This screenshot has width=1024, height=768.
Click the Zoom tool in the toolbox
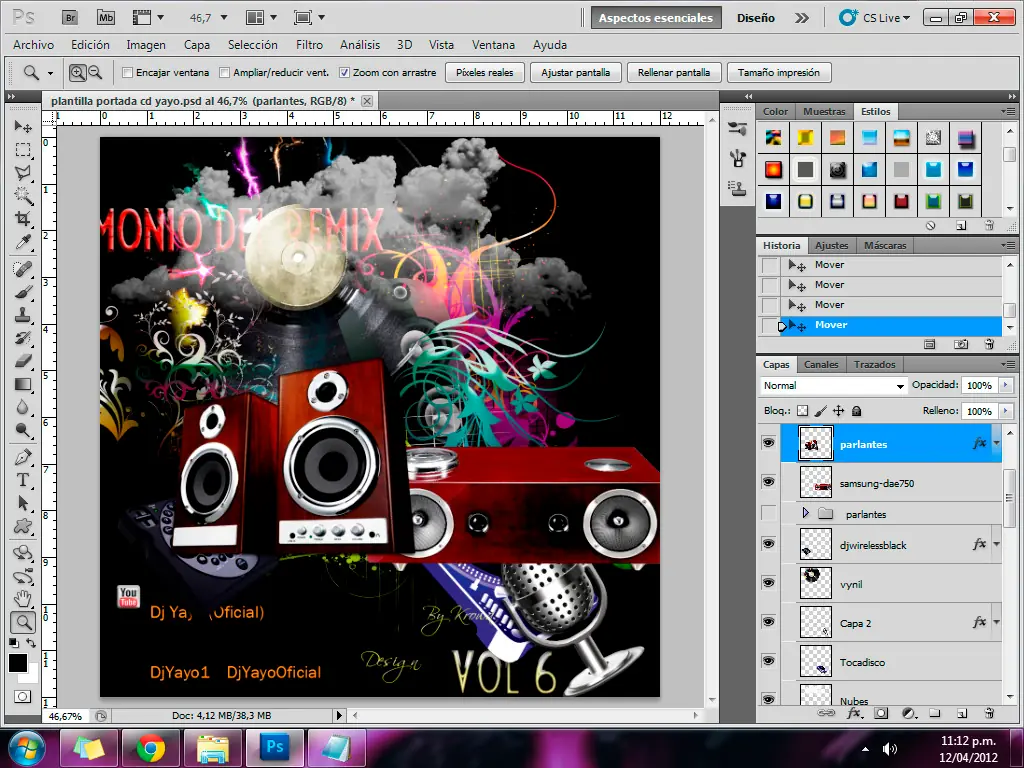[23, 622]
